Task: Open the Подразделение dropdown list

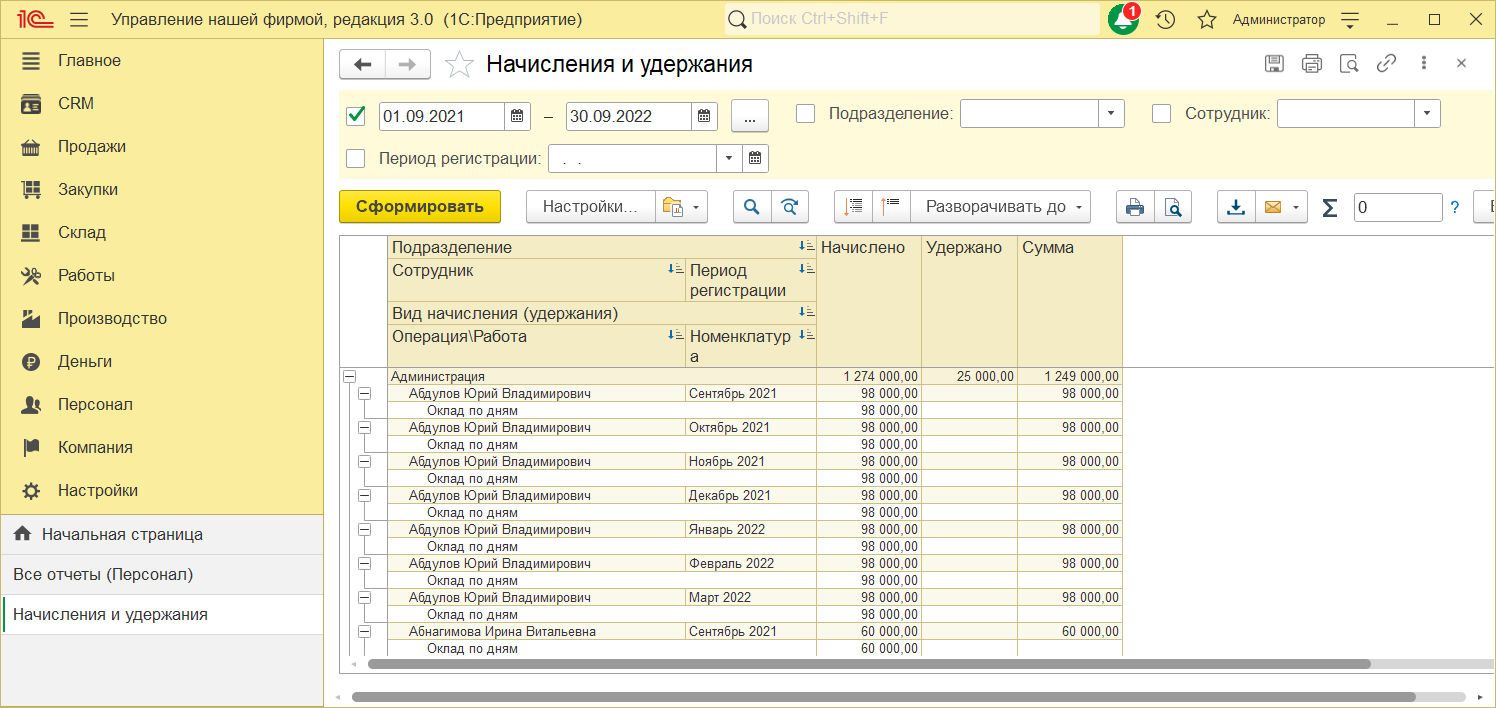Action: 1111,114
